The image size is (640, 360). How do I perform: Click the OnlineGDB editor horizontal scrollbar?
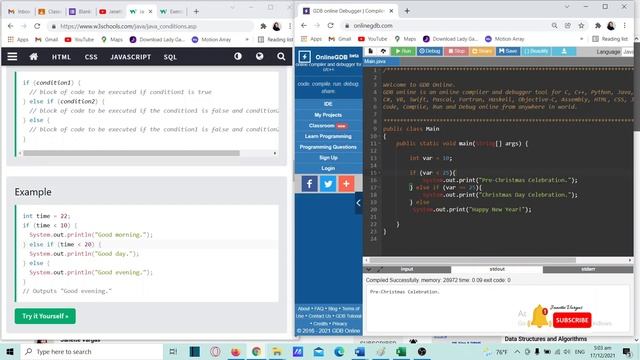[x=473, y=260]
